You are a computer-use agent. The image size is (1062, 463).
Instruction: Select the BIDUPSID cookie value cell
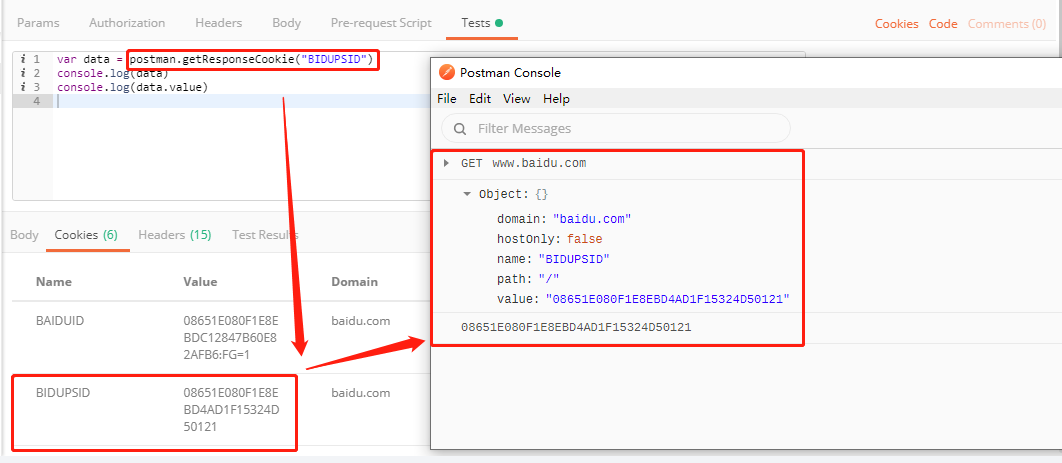pyautogui.click(x=232, y=410)
